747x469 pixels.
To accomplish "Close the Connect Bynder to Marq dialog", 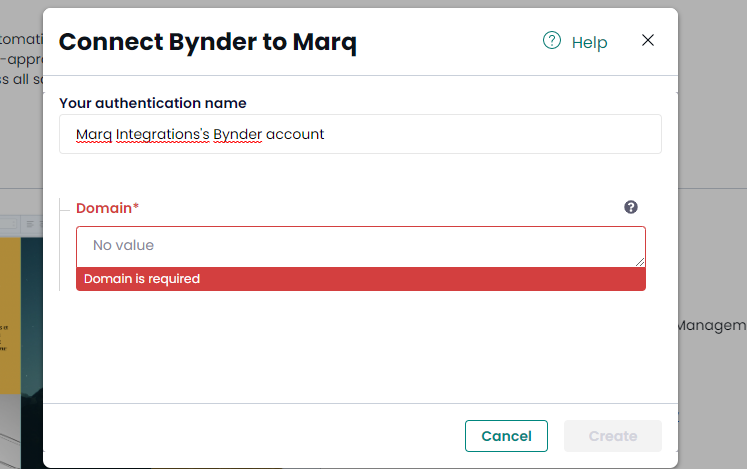I will tap(648, 40).
